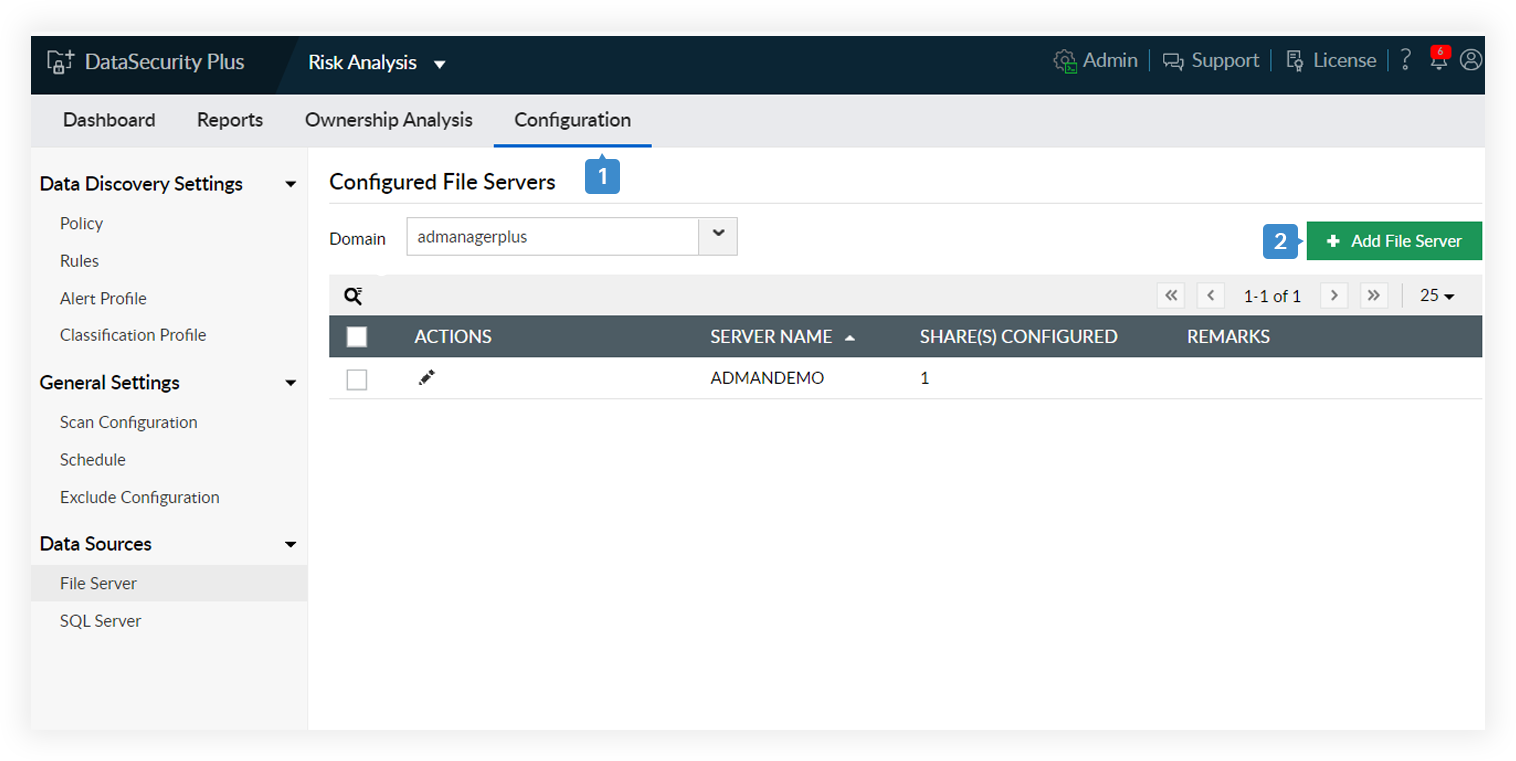1516x761 pixels.
Task: Go to first page of results
Action: pyautogui.click(x=1171, y=295)
